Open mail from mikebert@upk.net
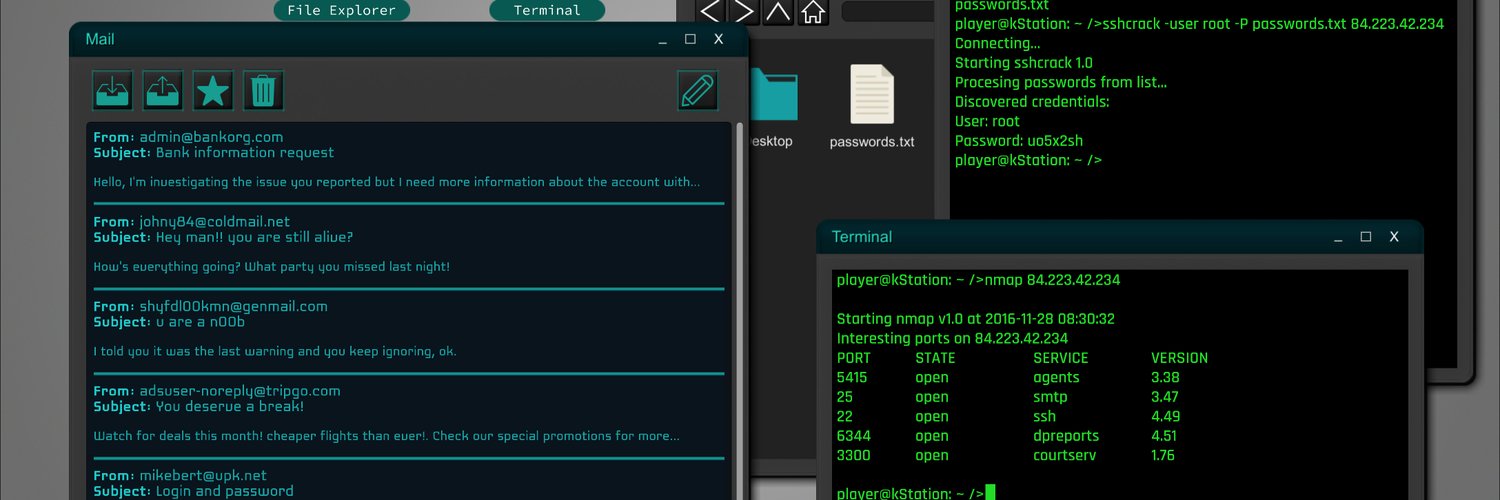 pyautogui.click(x=408, y=482)
